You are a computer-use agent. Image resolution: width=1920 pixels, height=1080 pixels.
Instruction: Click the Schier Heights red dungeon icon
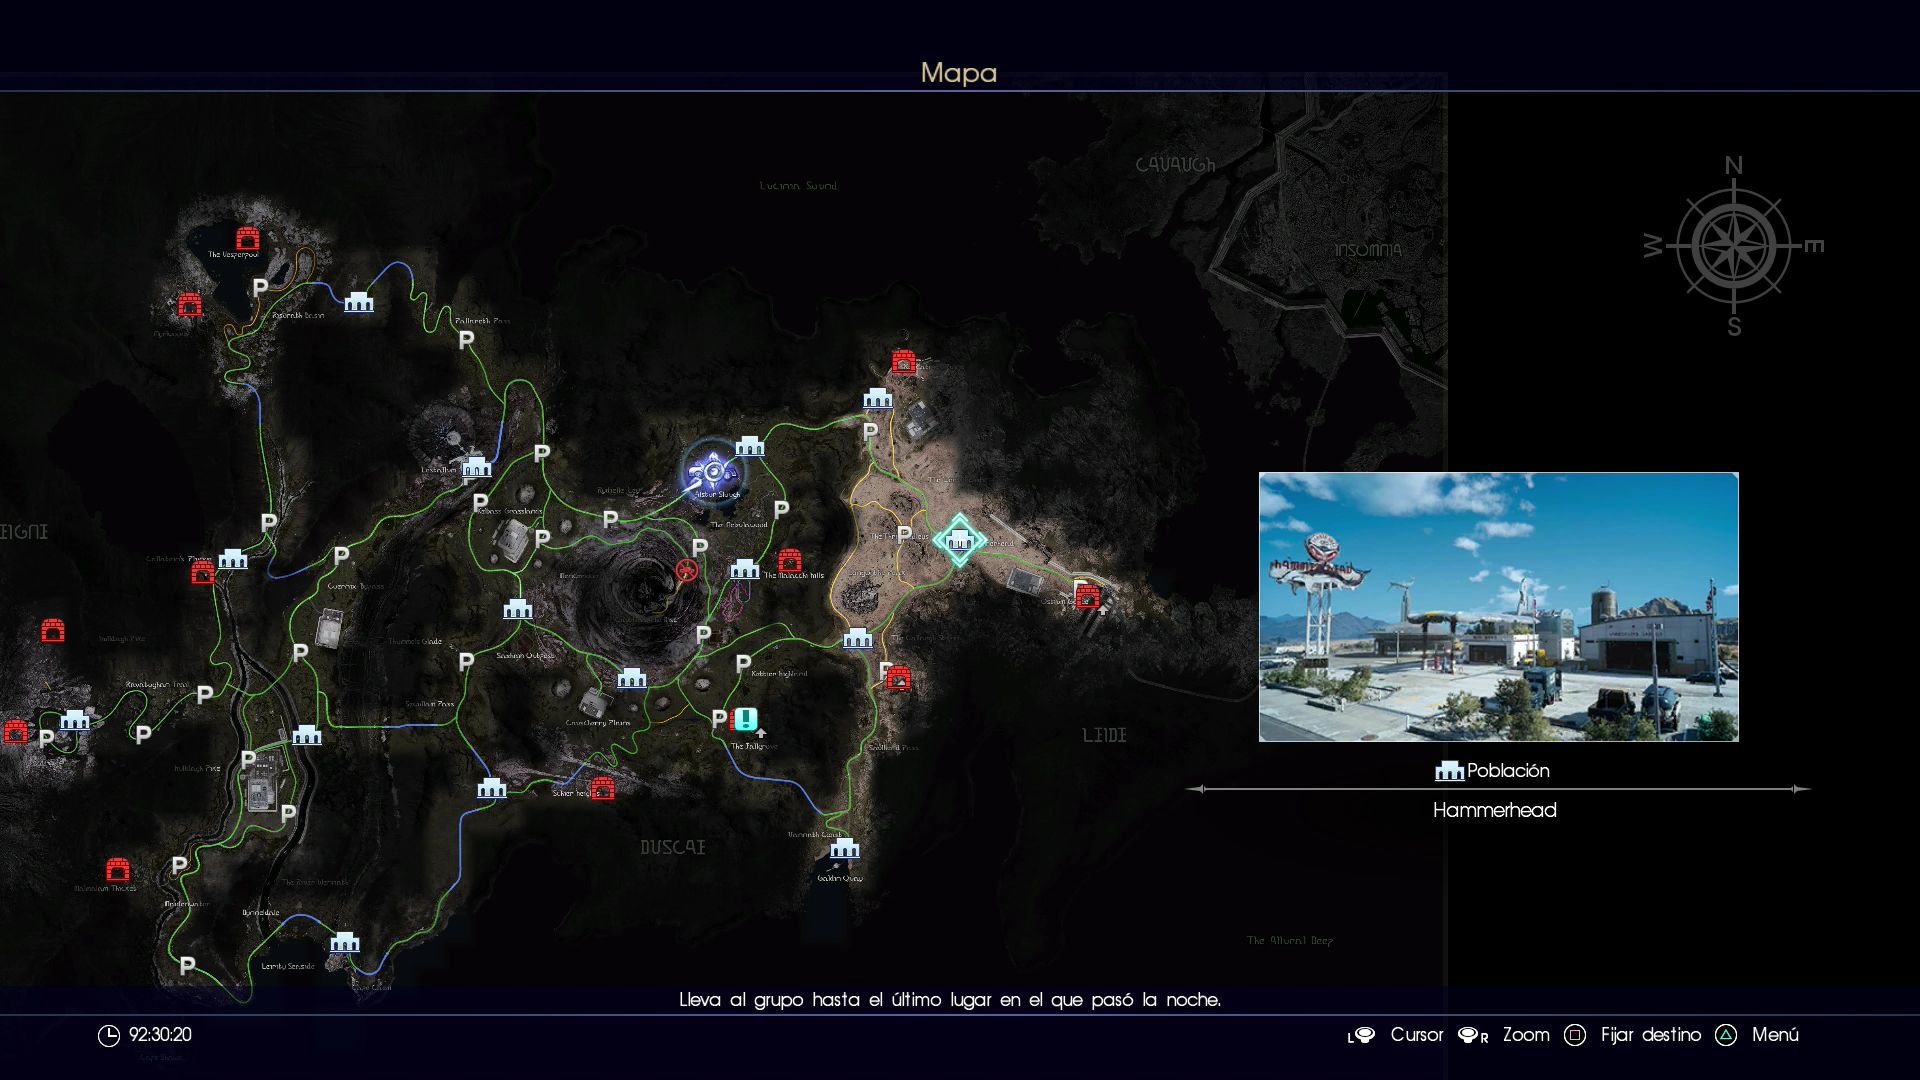(602, 789)
